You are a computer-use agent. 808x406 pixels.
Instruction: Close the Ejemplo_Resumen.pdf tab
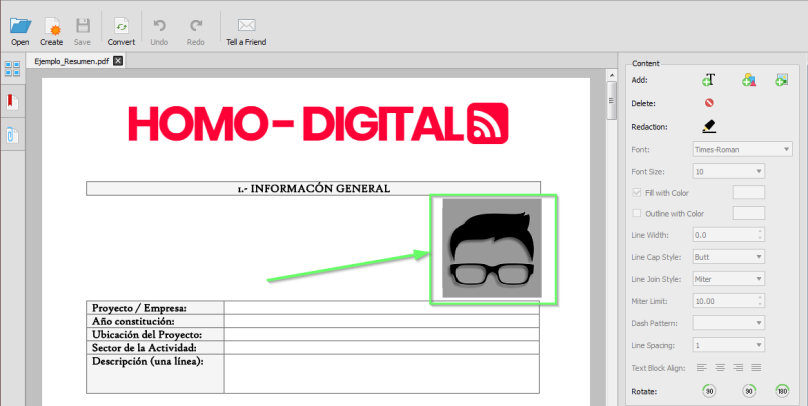click(x=118, y=61)
